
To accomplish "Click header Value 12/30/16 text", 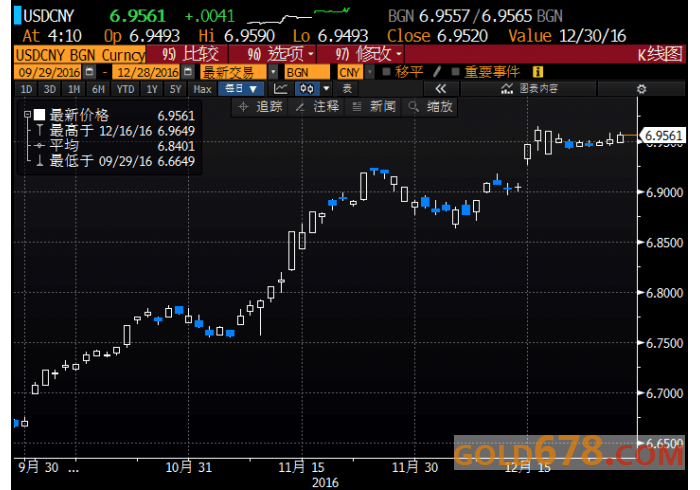I will [567, 36].
